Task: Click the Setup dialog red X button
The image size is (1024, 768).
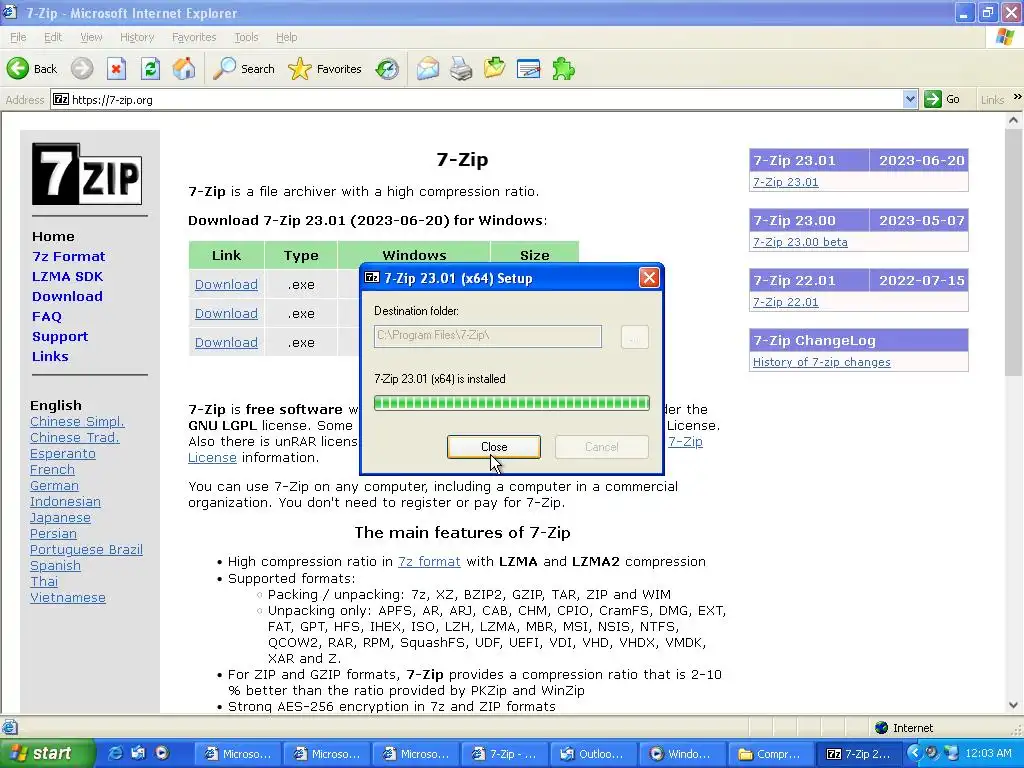Action: coord(649,278)
